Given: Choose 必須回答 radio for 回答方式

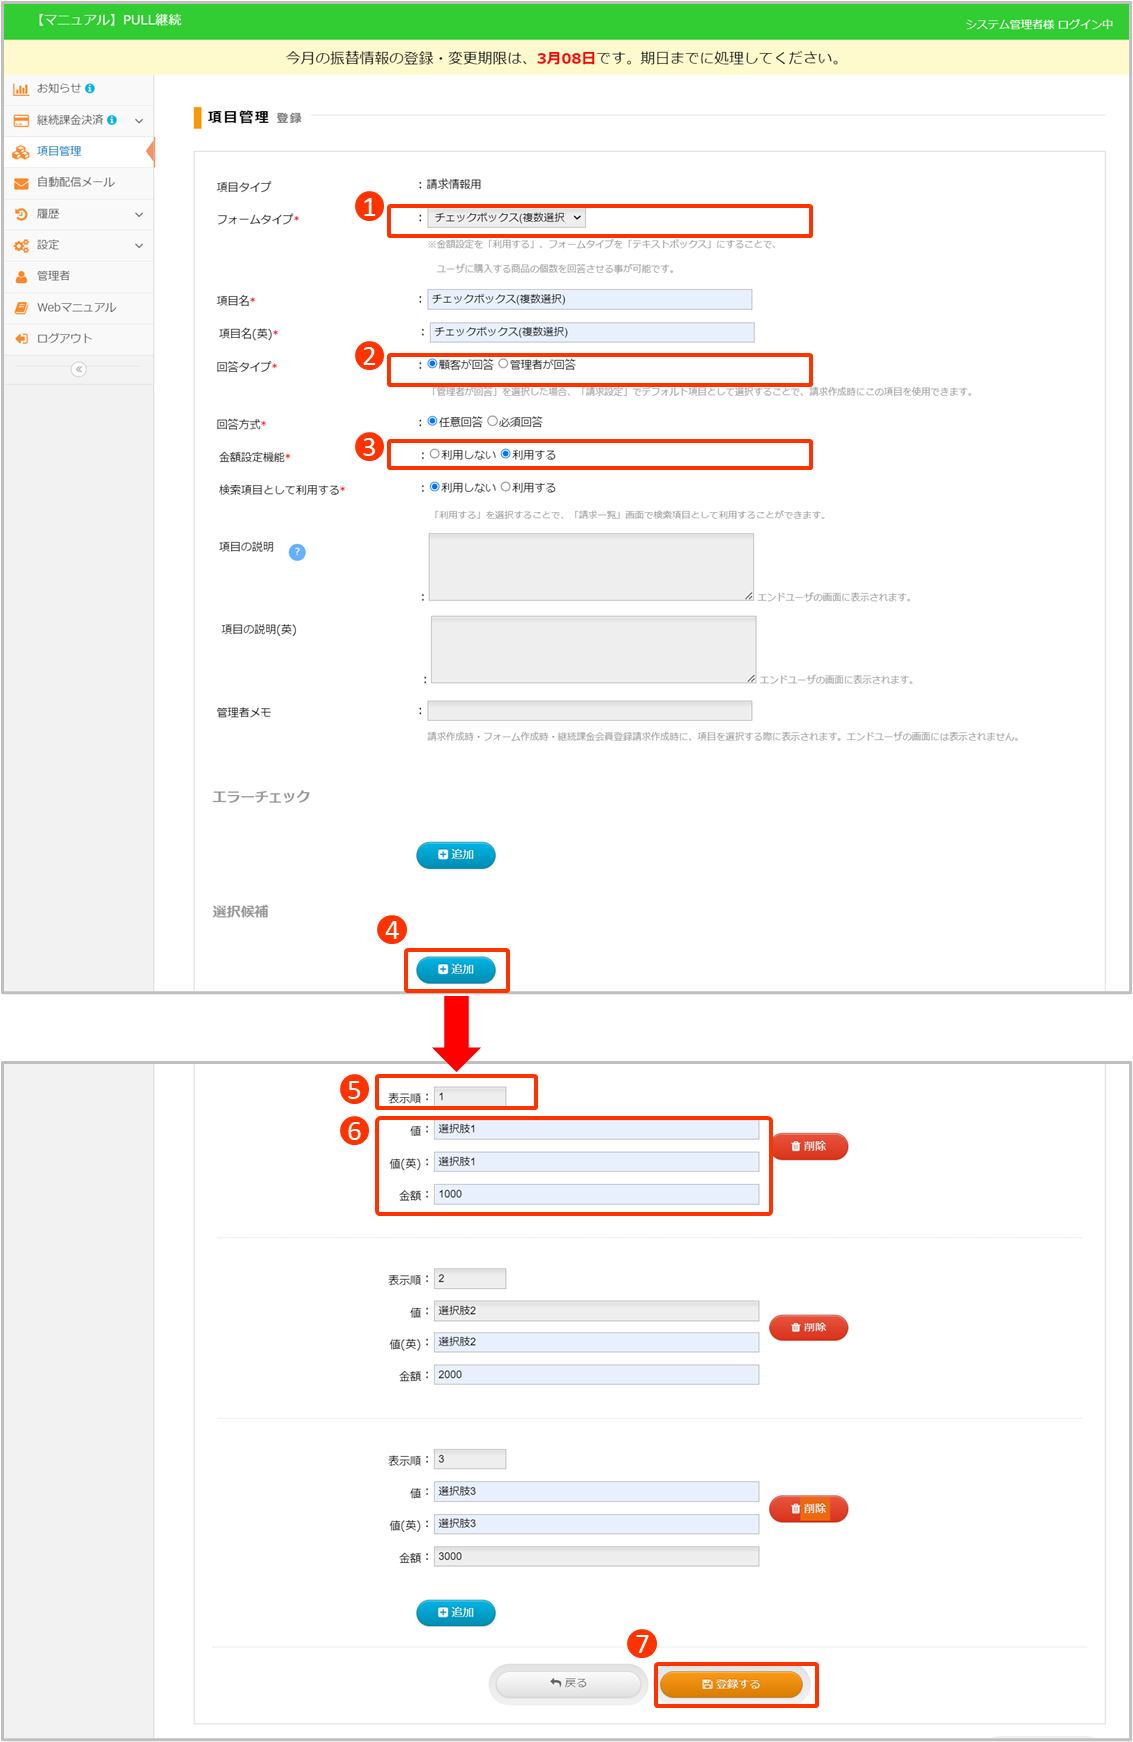Looking at the screenshot, I should point(492,421).
